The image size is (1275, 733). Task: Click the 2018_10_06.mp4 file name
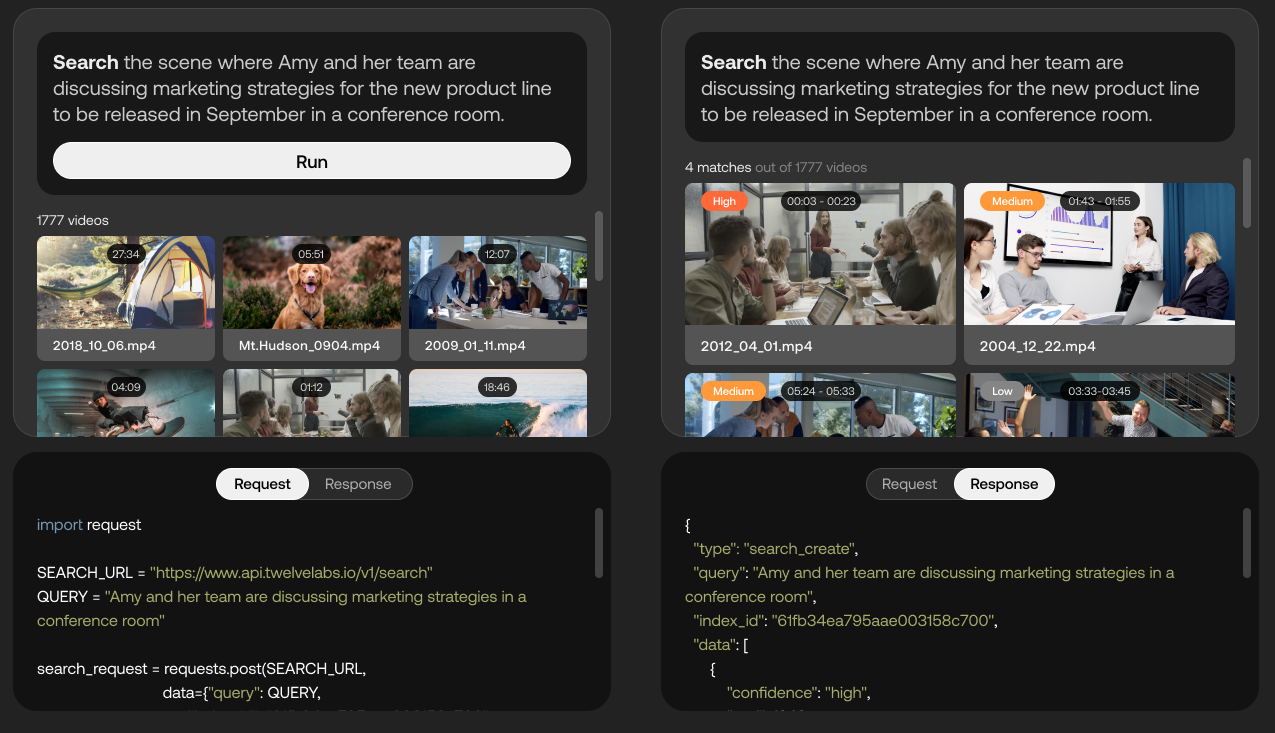tap(104, 345)
